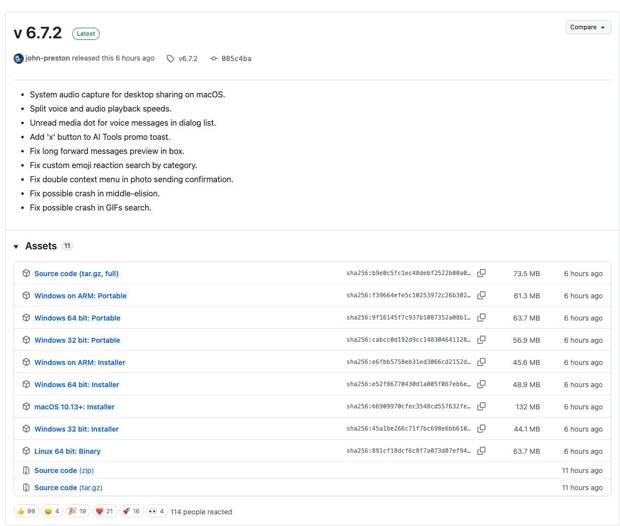
Task: Toggle the eyes reaction
Action: tap(156, 511)
